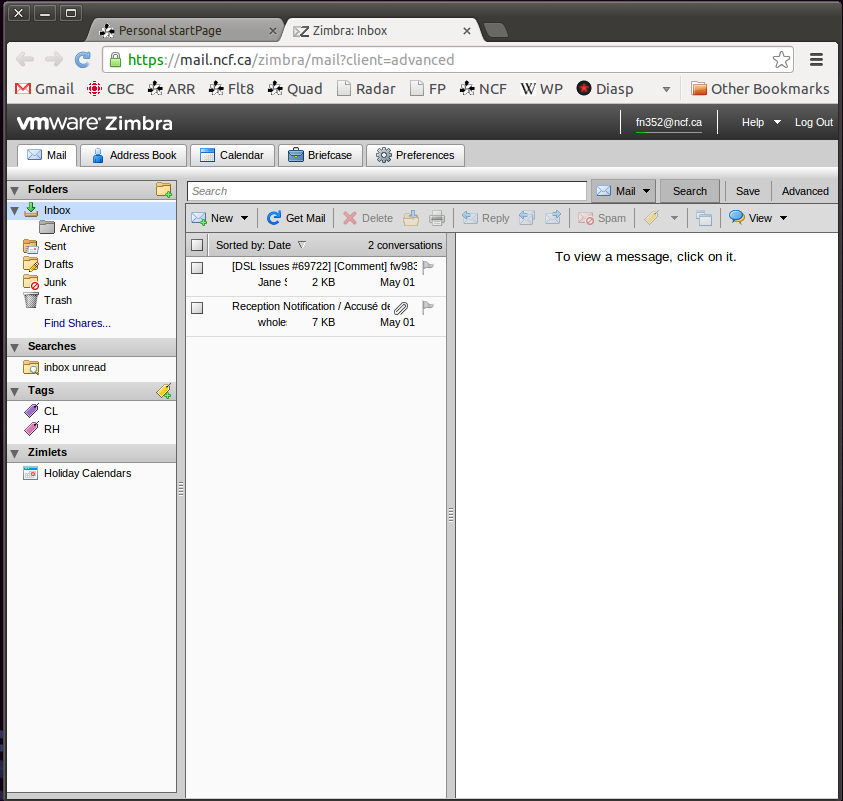This screenshot has width=843, height=801.
Task: Click the Advanced search button
Action: click(x=805, y=191)
